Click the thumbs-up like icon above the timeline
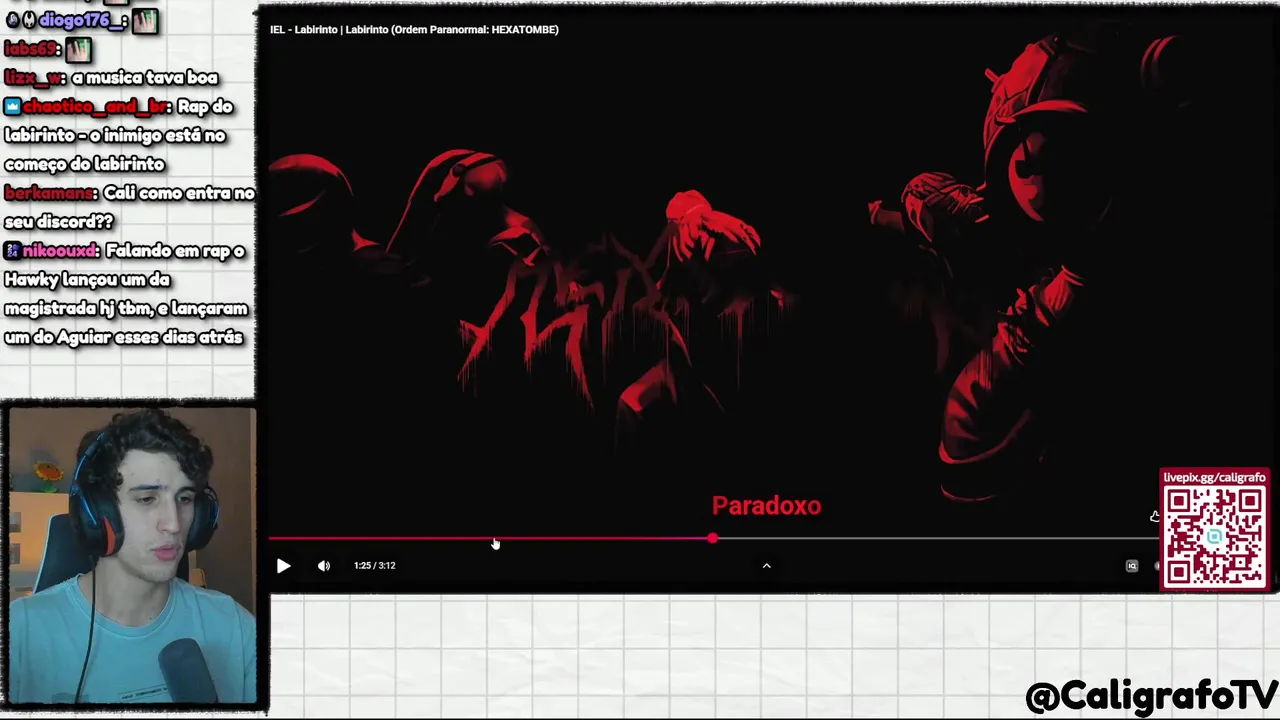Image resolution: width=1280 pixels, height=720 pixels. coord(1155,516)
